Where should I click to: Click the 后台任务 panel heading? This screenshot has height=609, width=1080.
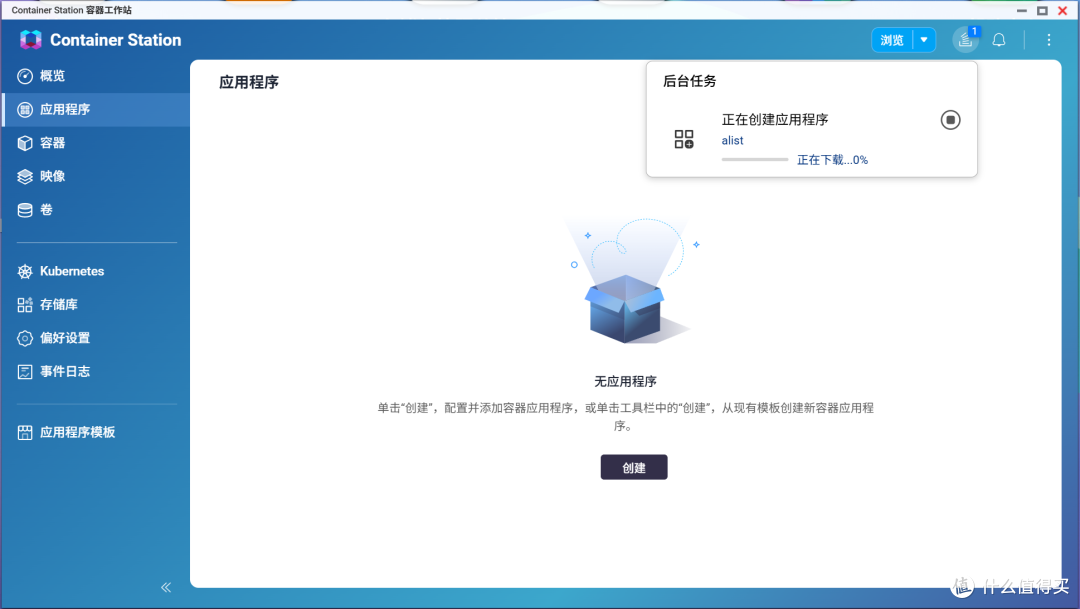point(689,81)
